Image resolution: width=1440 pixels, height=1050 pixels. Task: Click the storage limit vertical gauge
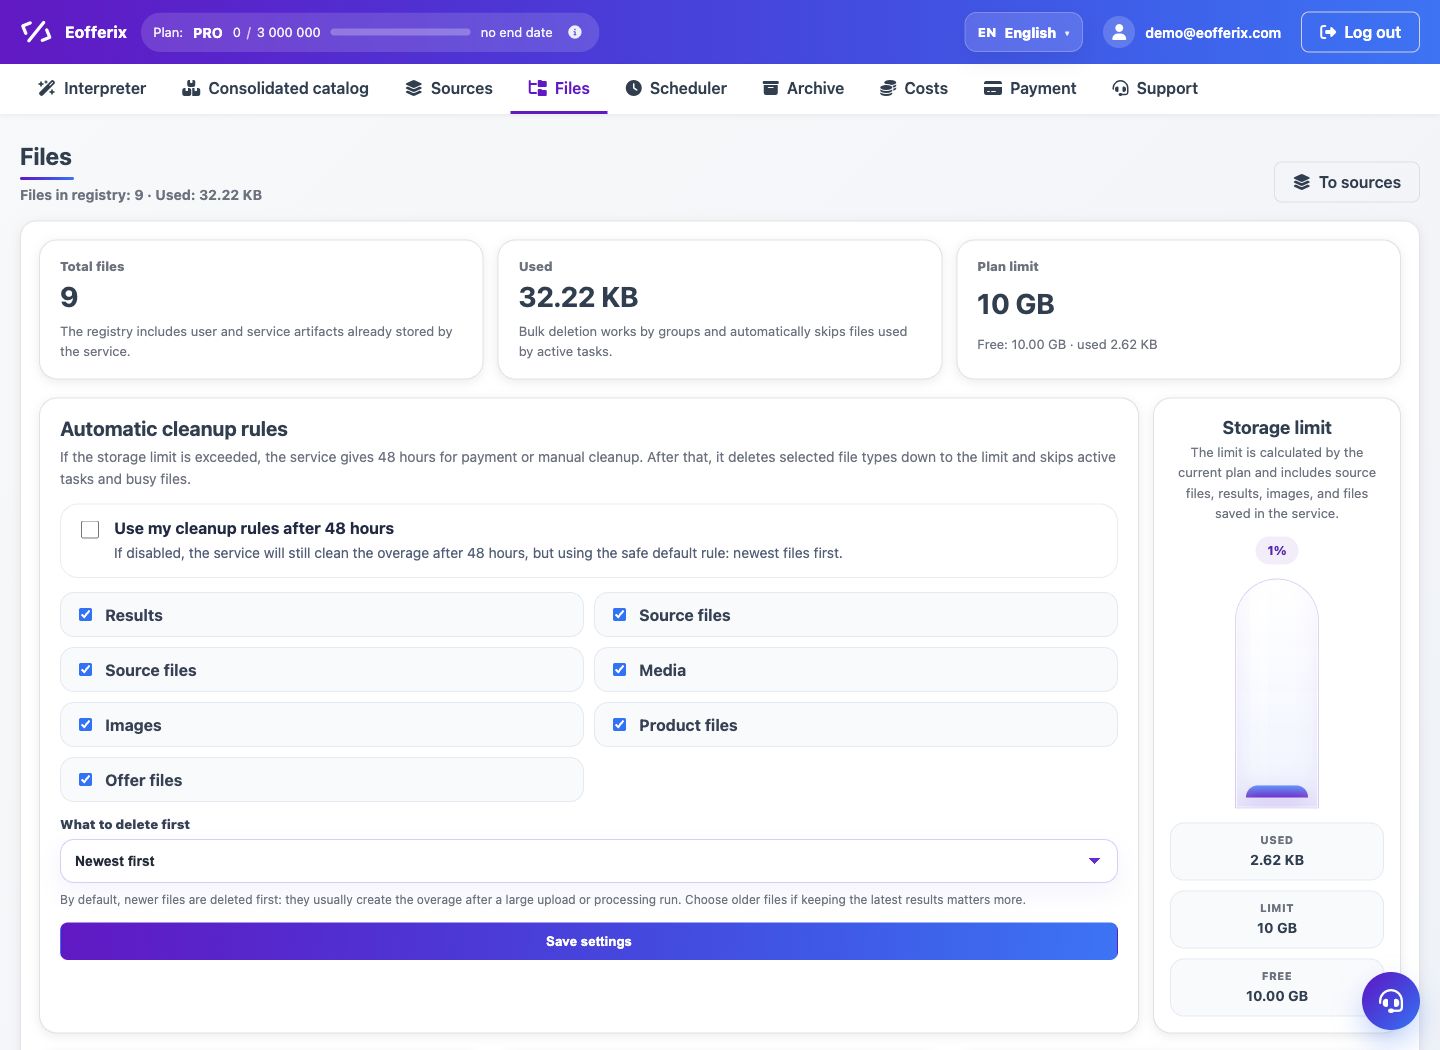click(1277, 693)
